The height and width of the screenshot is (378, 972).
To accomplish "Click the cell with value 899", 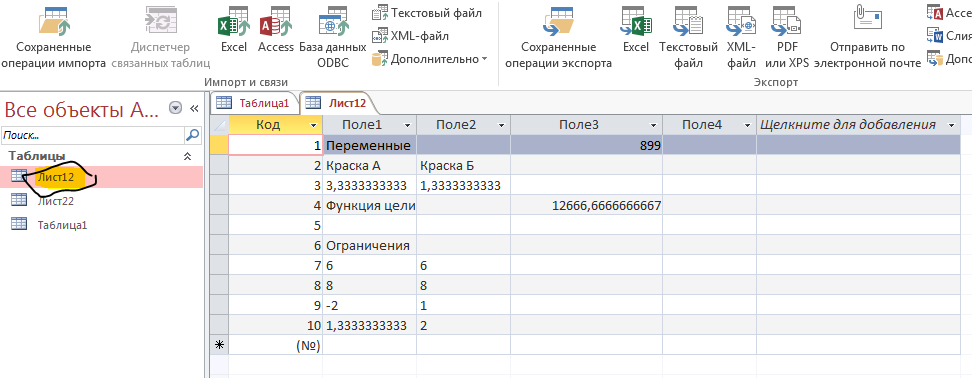I will point(586,145).
